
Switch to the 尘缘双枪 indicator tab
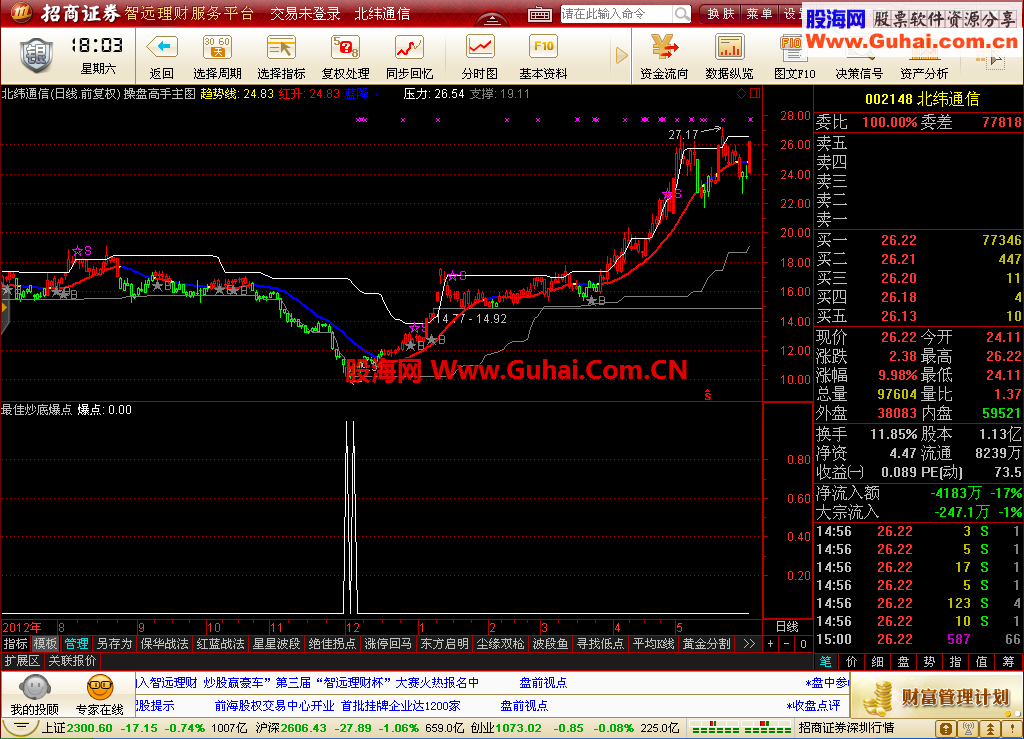(500, 644)
